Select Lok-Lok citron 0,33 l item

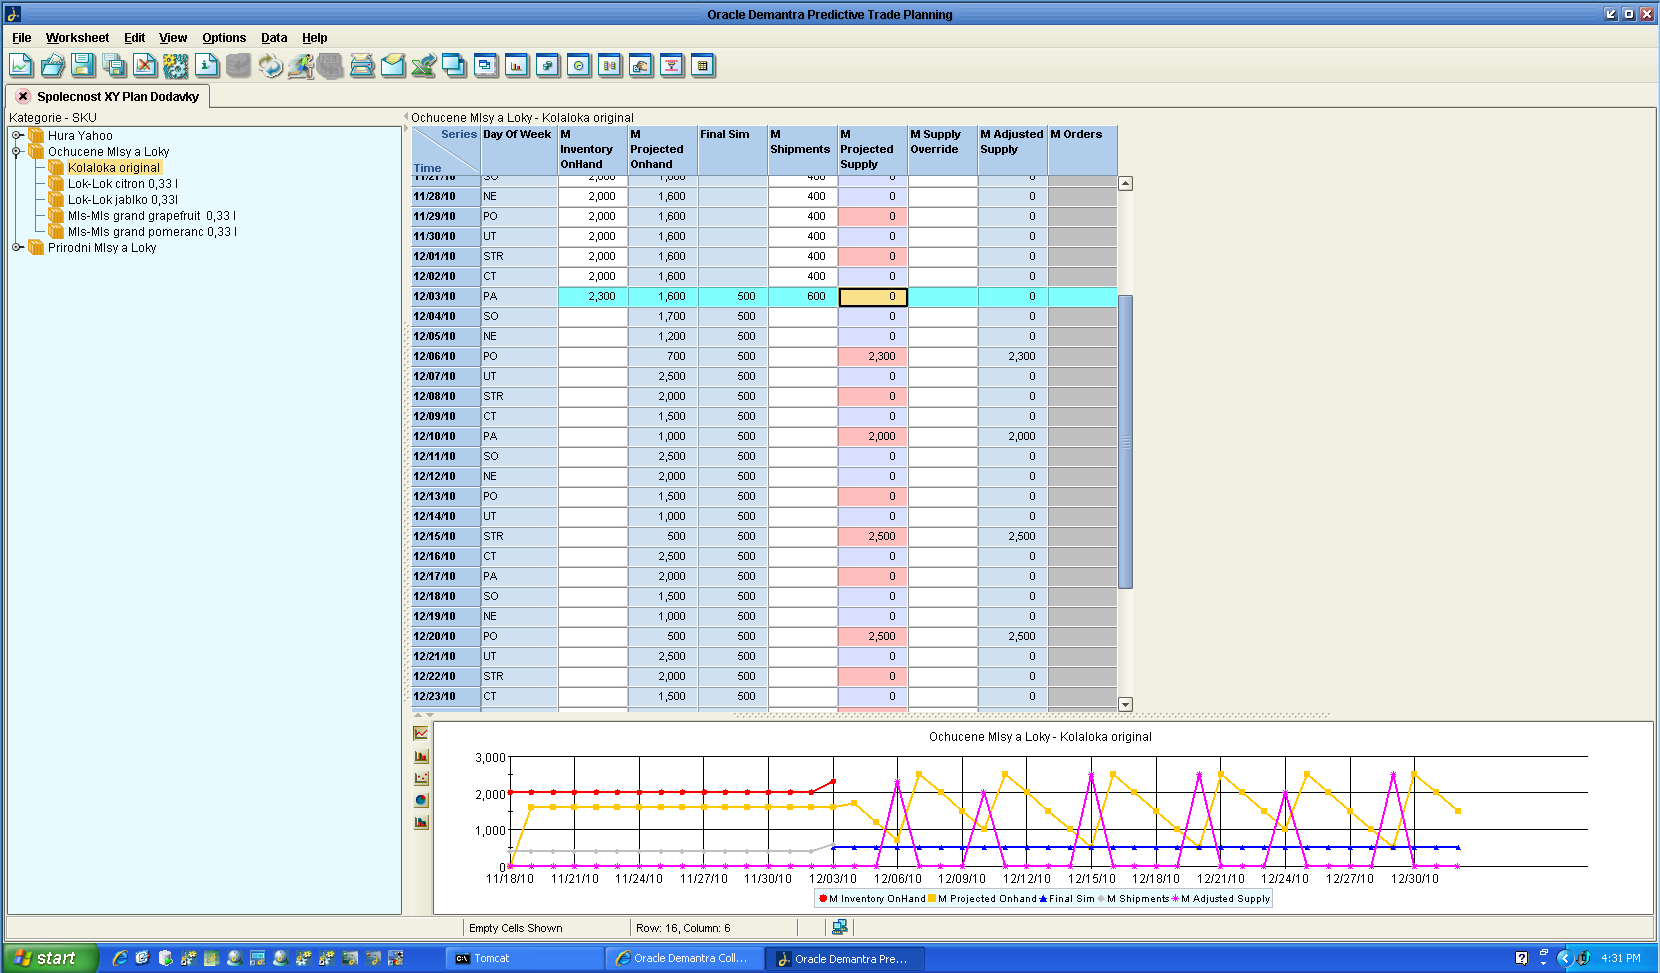pyautogui.click(x=123, y=184)
